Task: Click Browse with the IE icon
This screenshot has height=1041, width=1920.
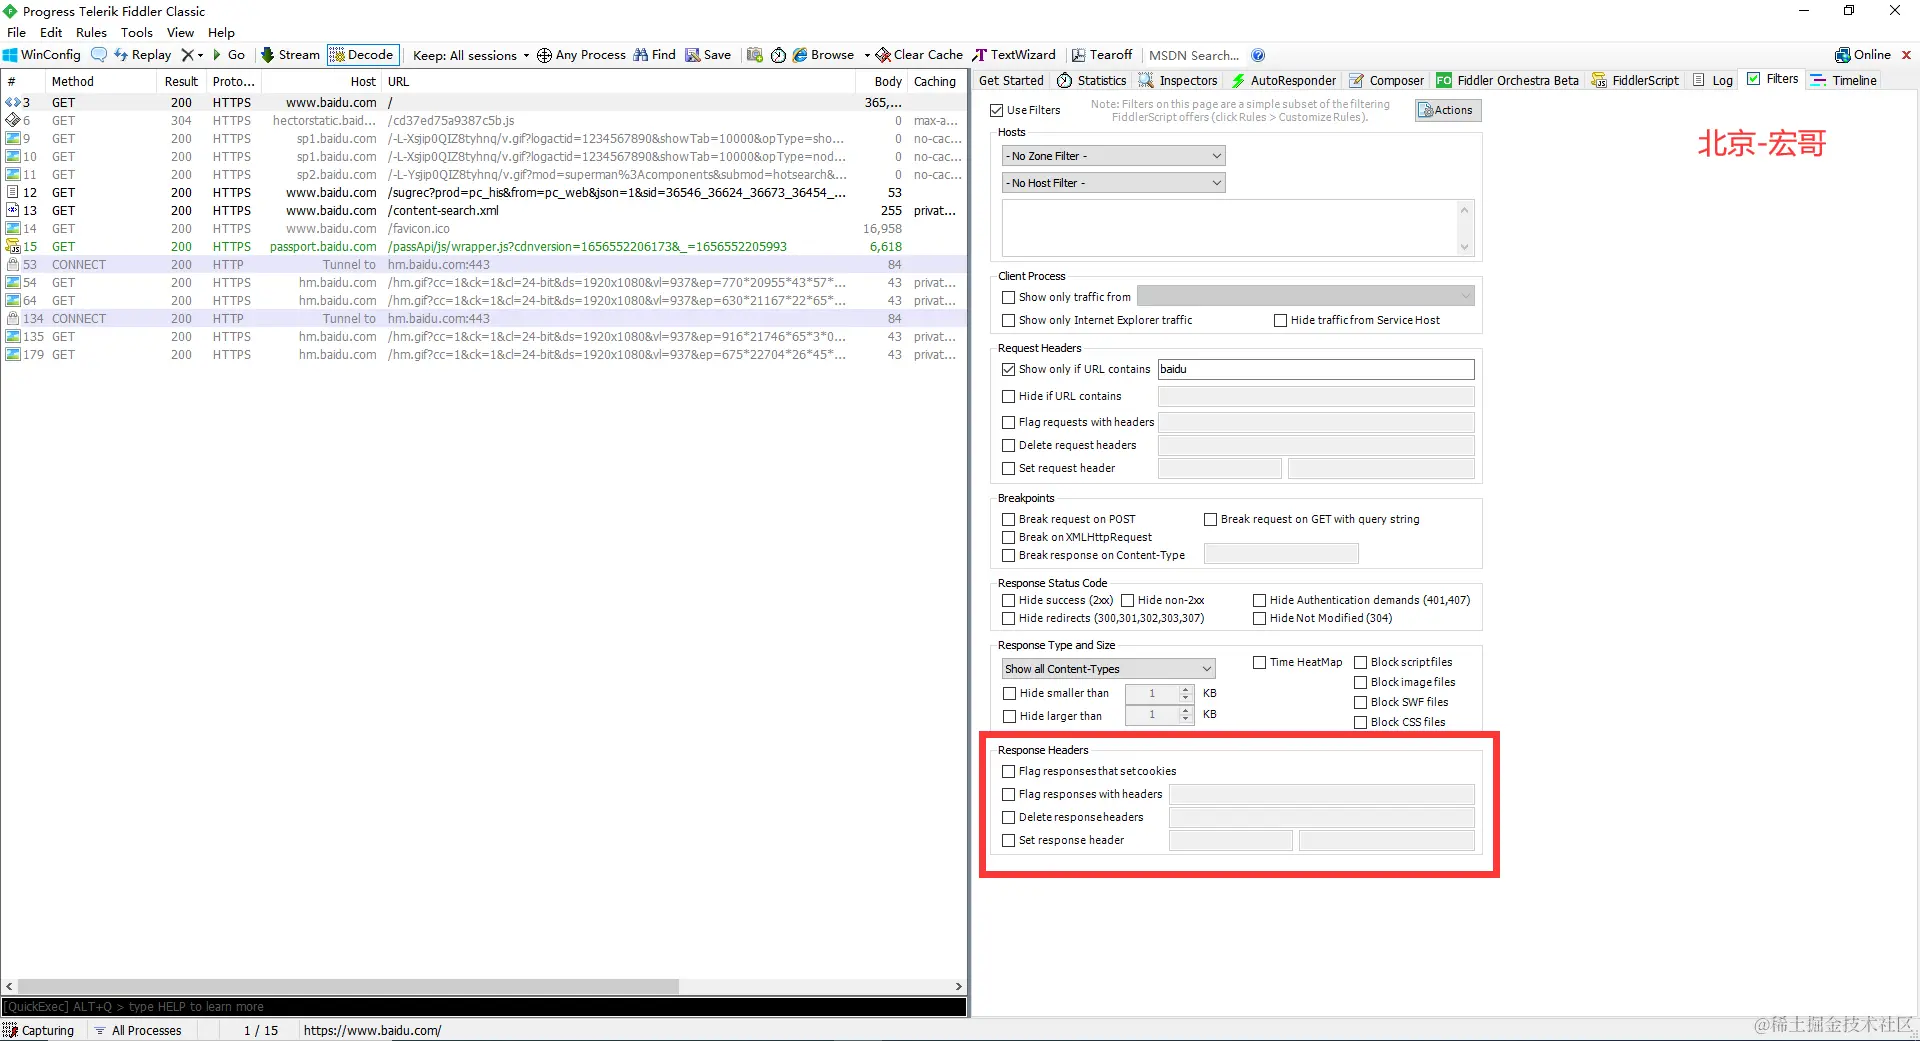Action: [824, 55]
